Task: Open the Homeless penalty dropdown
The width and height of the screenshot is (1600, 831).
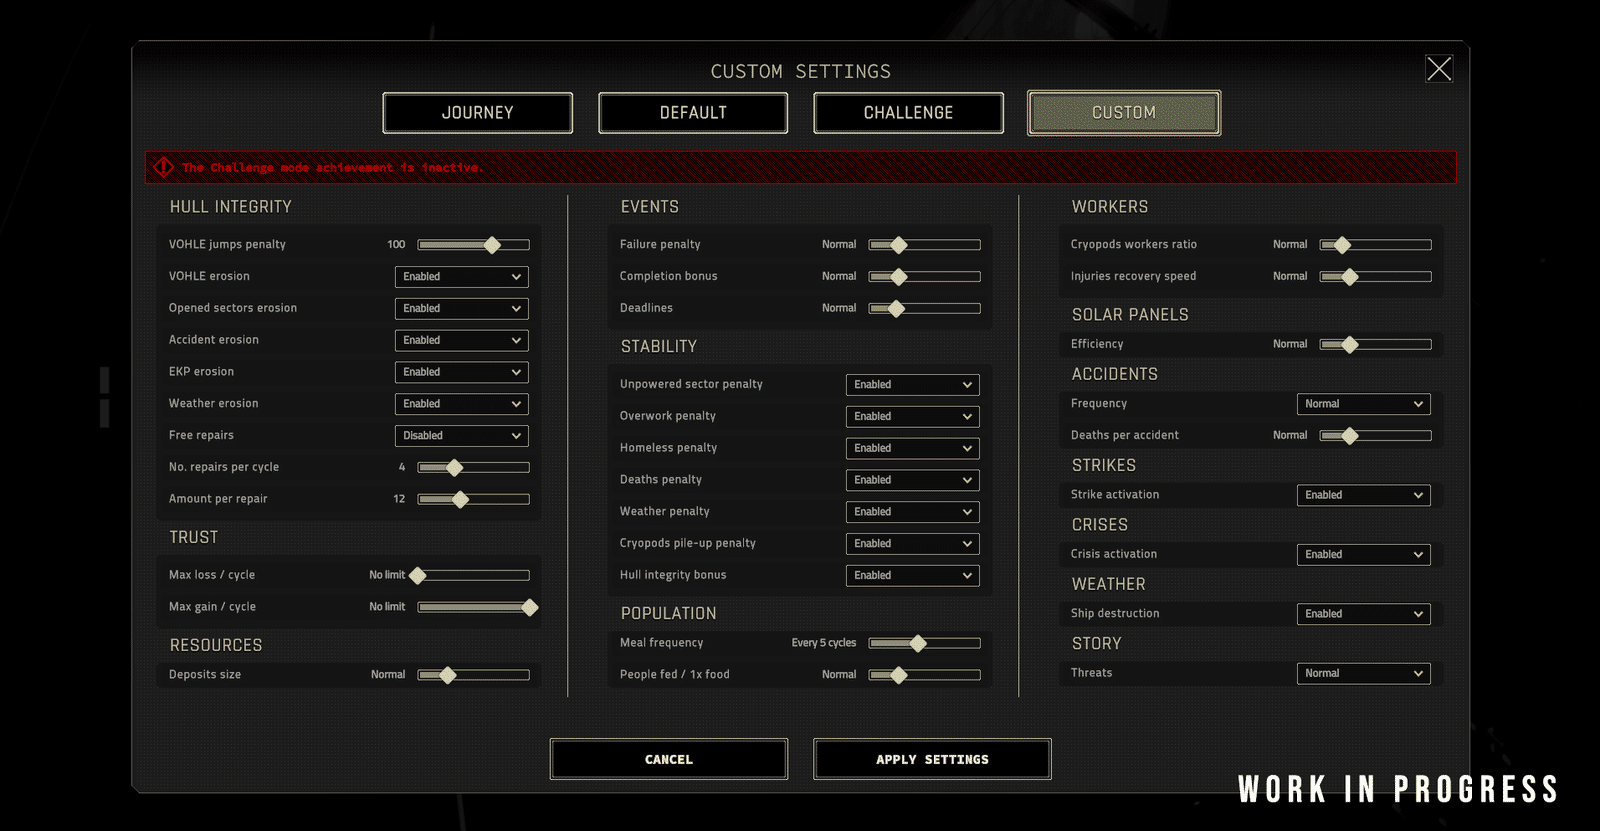Action: (x=913, y=449)
